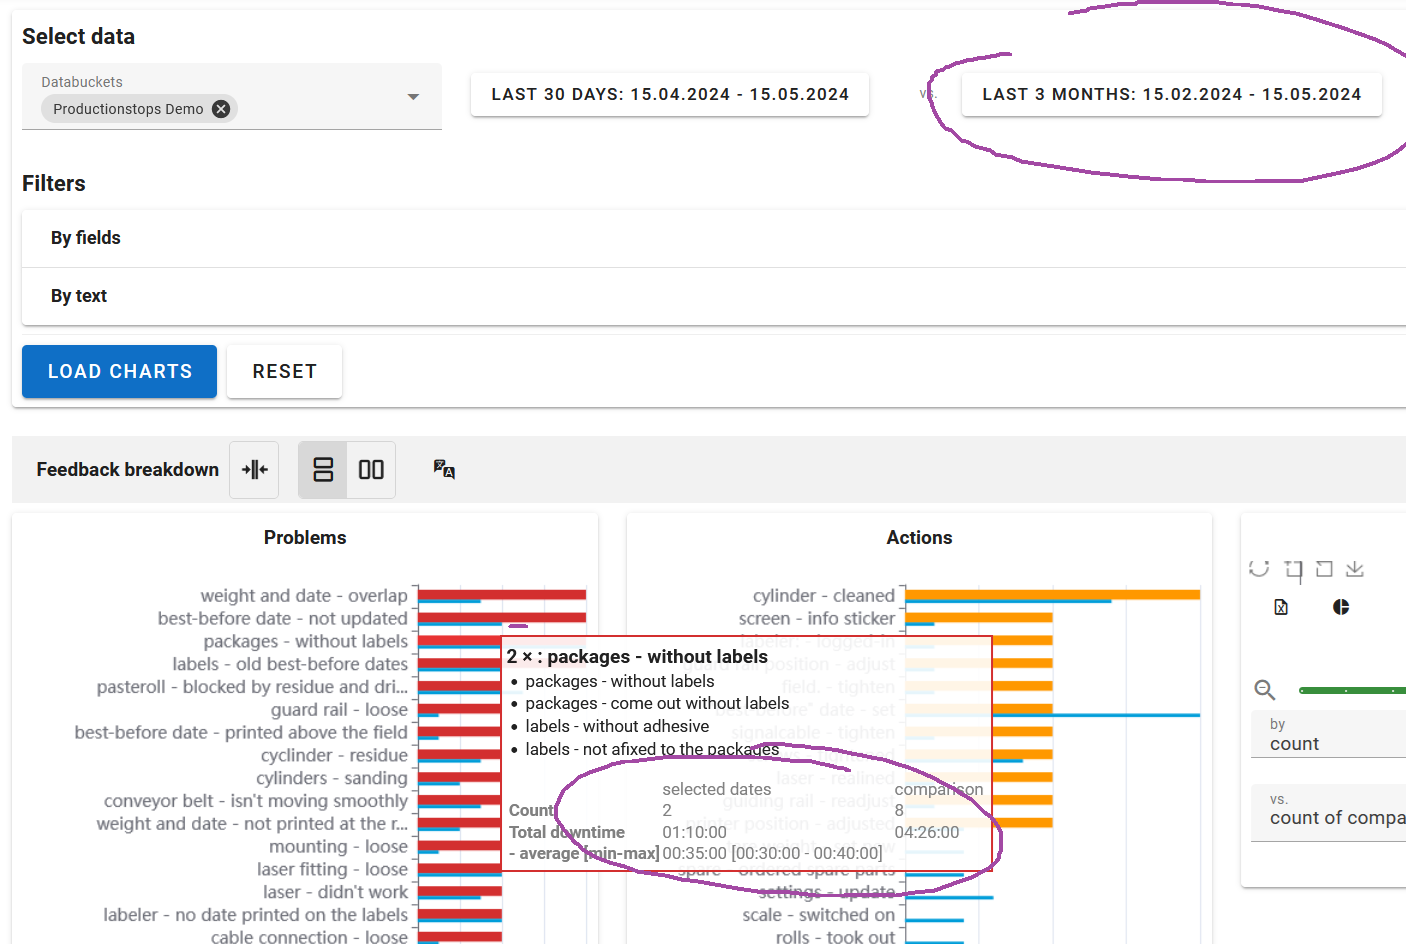Click the translate language icon
This screenshot has width=1406, height=944.
(x=444, y=469)
